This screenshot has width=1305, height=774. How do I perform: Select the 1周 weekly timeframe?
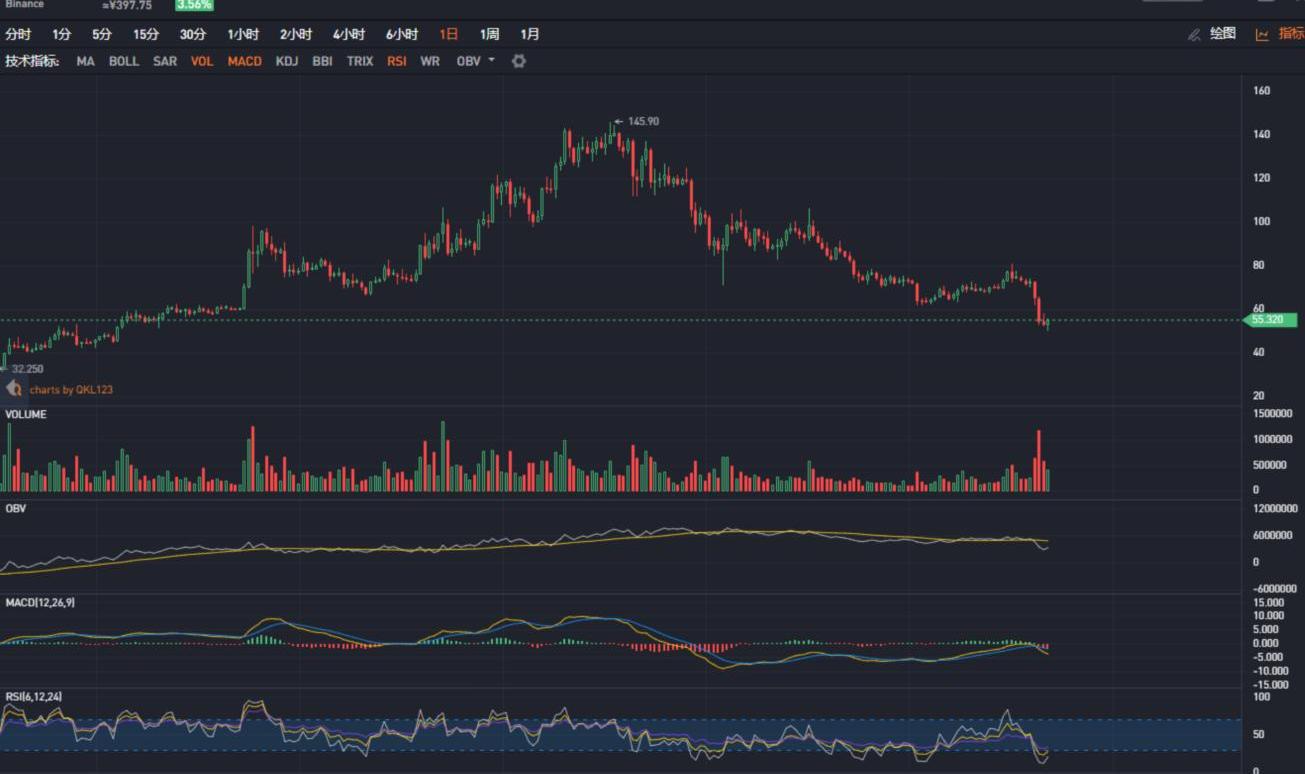tap(489, 34)
